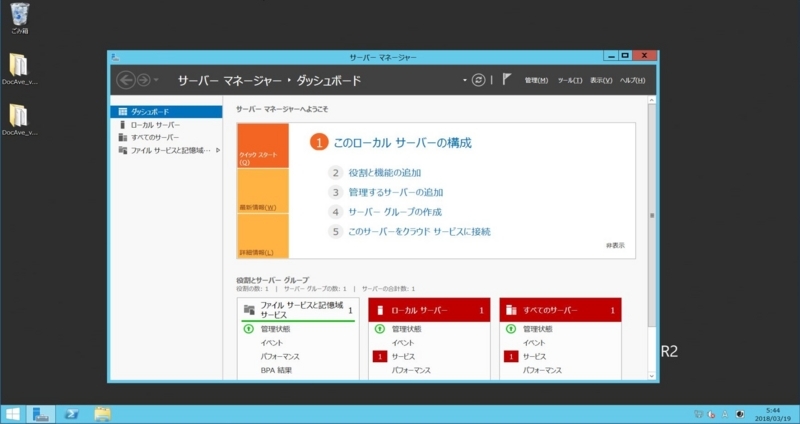The width and height of the screenshot is (800, 424).
Task: Launch PowerShell from the taskbar
Action: coord(71,414)
